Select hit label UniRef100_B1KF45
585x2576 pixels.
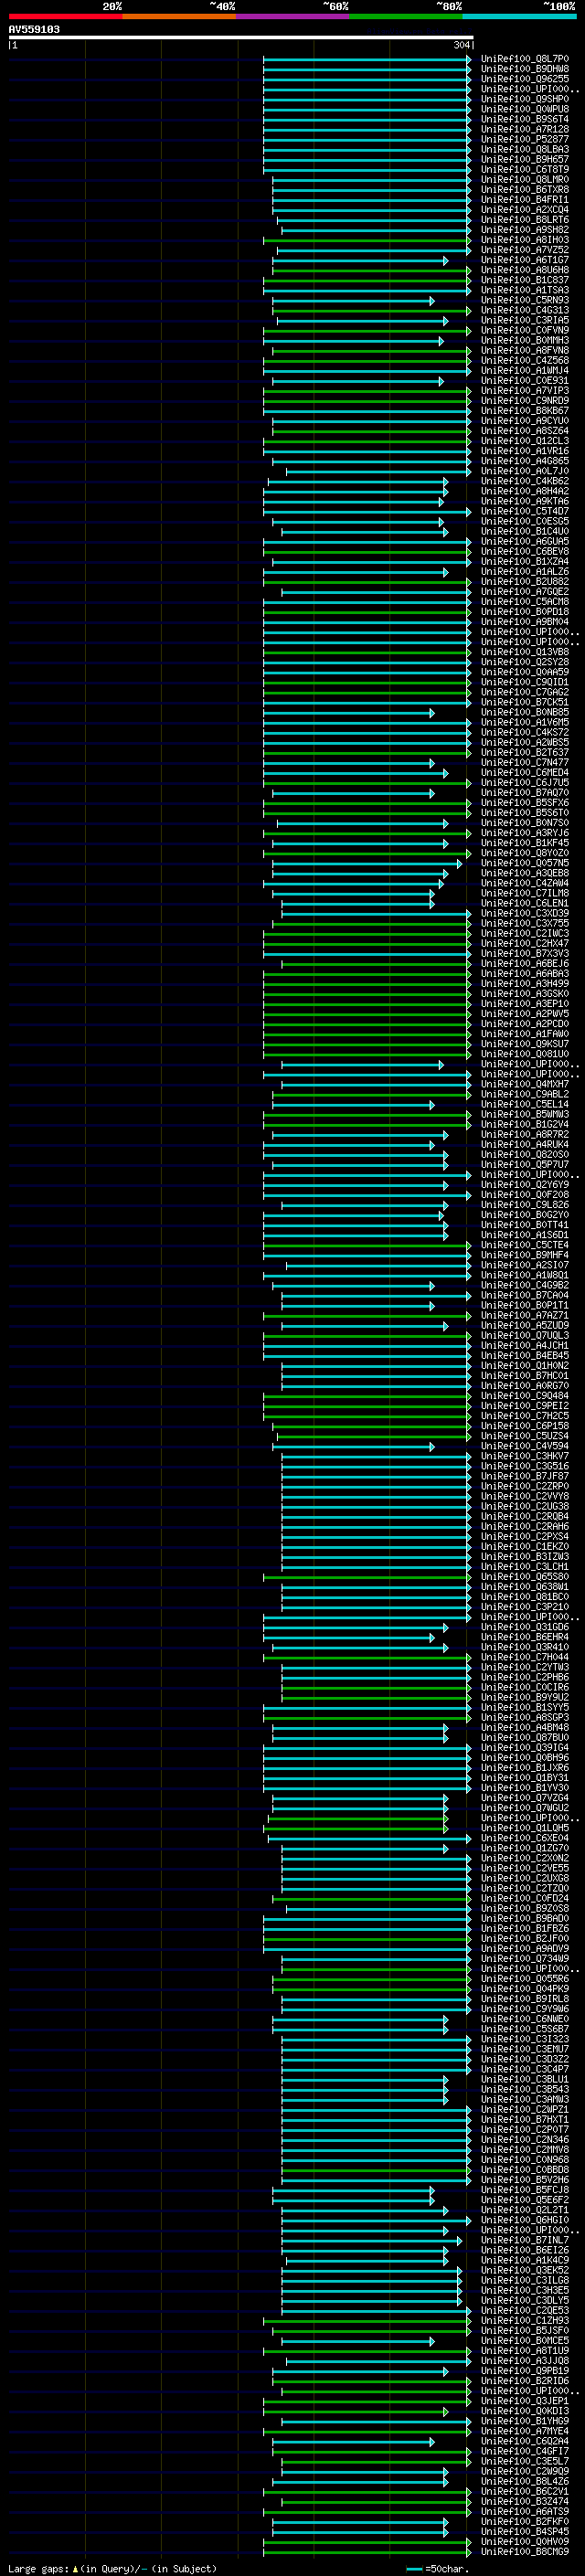pos(524,844)
